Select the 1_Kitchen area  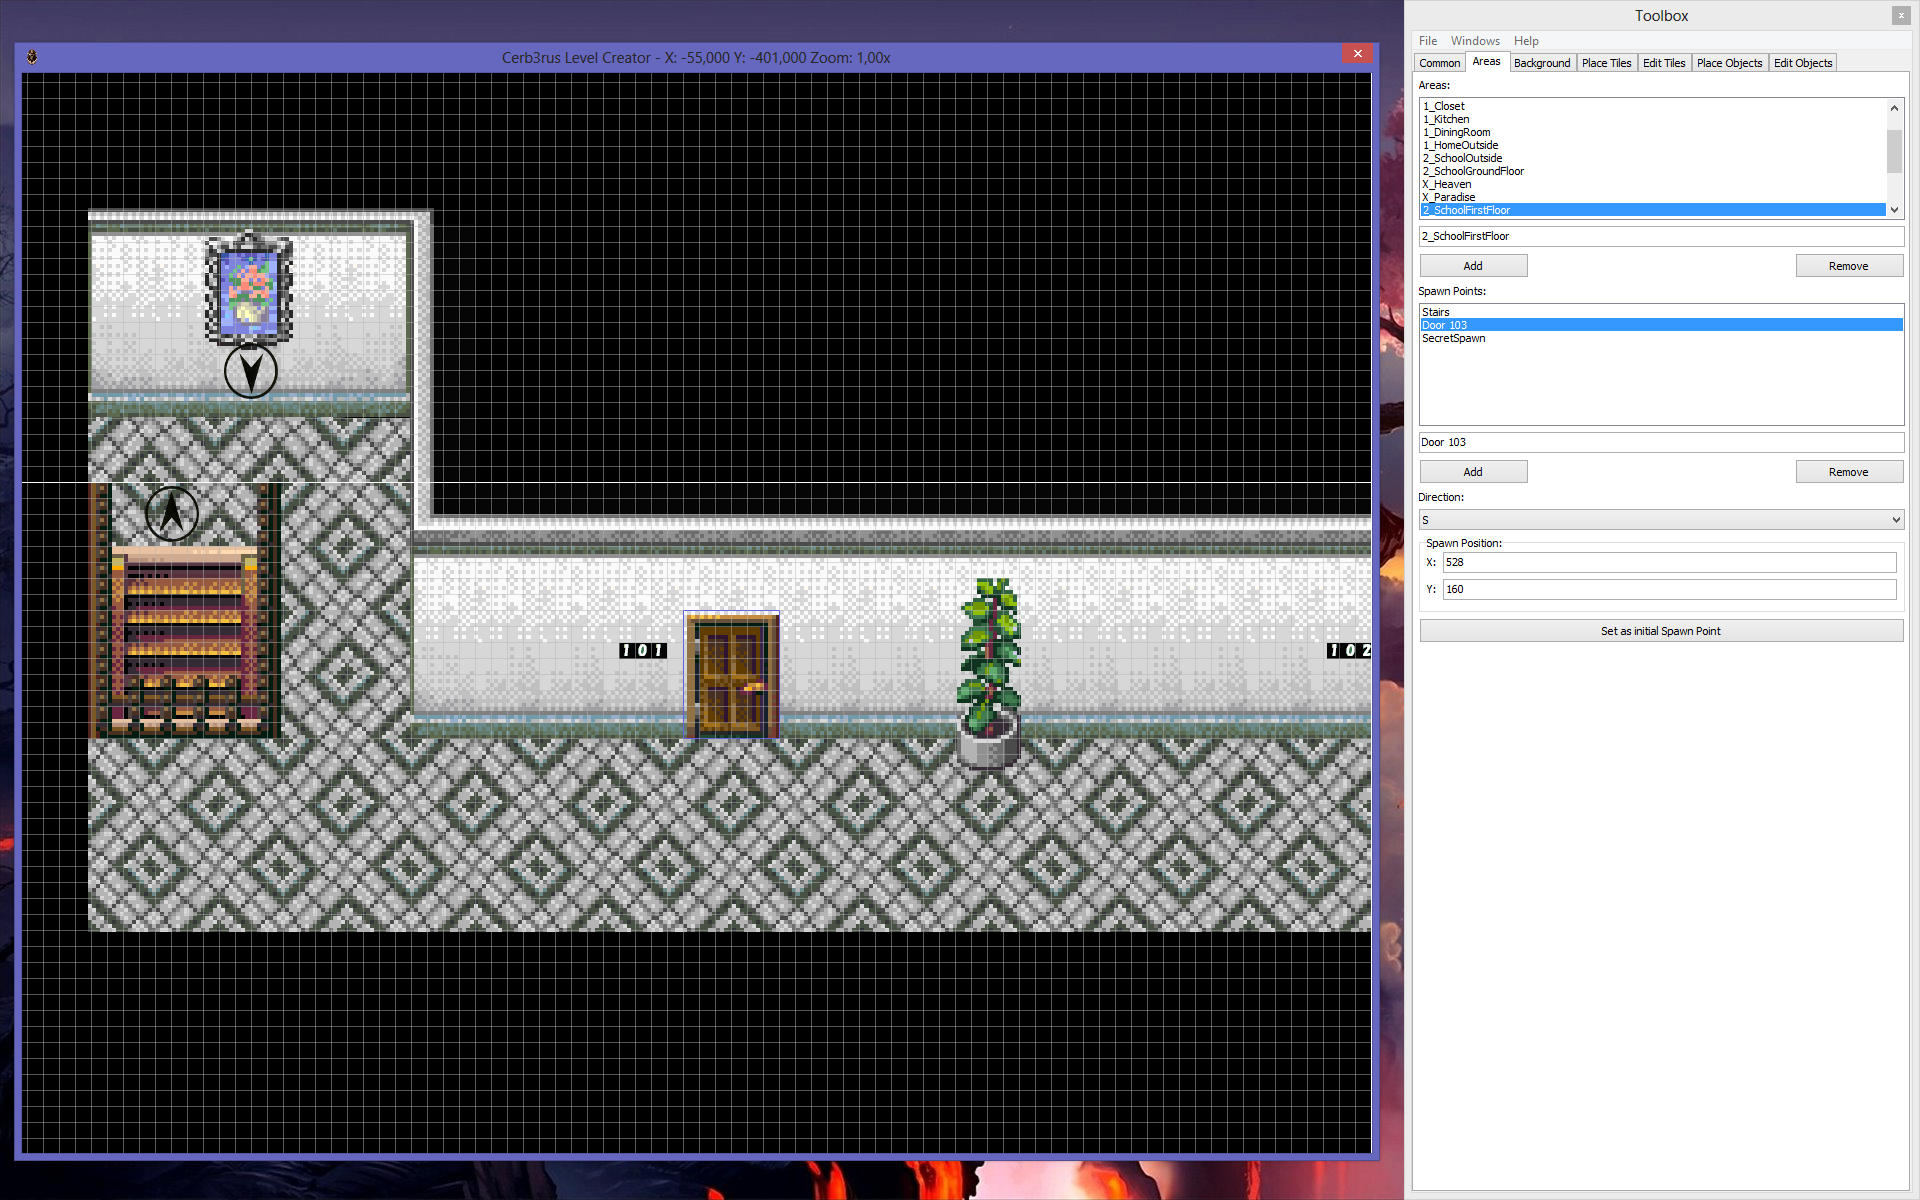pos(1446,118)
